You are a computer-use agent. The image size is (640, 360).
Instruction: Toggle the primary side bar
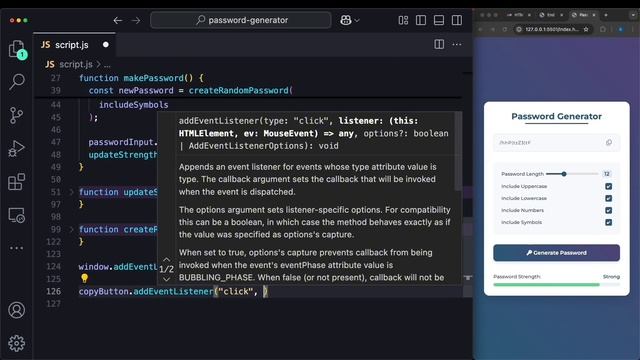421,20
